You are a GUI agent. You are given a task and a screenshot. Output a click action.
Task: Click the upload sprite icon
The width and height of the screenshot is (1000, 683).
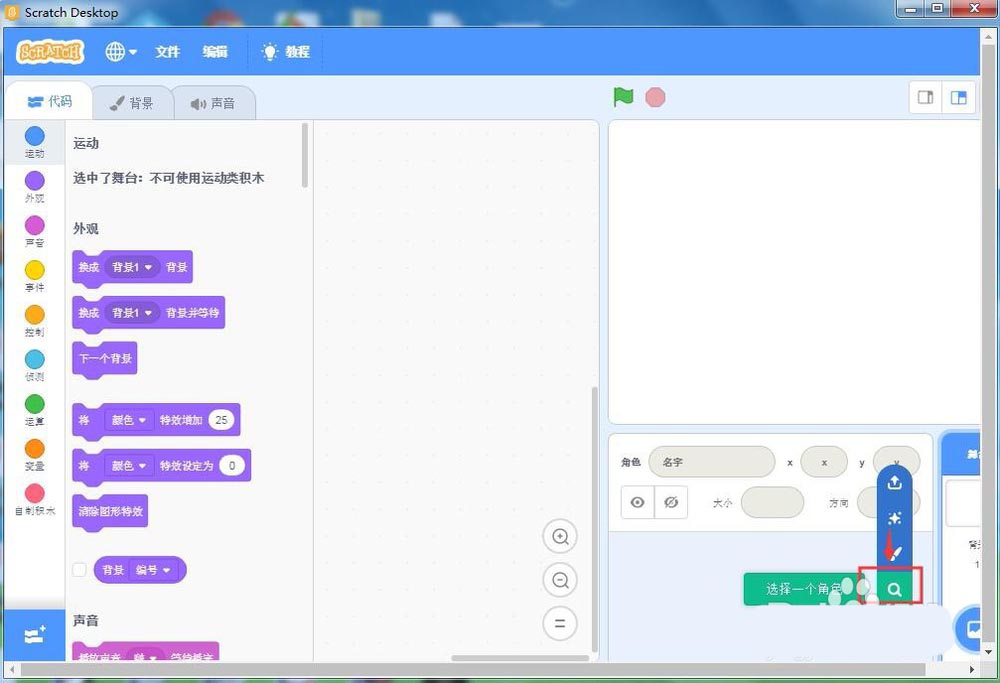click(893, 481)
